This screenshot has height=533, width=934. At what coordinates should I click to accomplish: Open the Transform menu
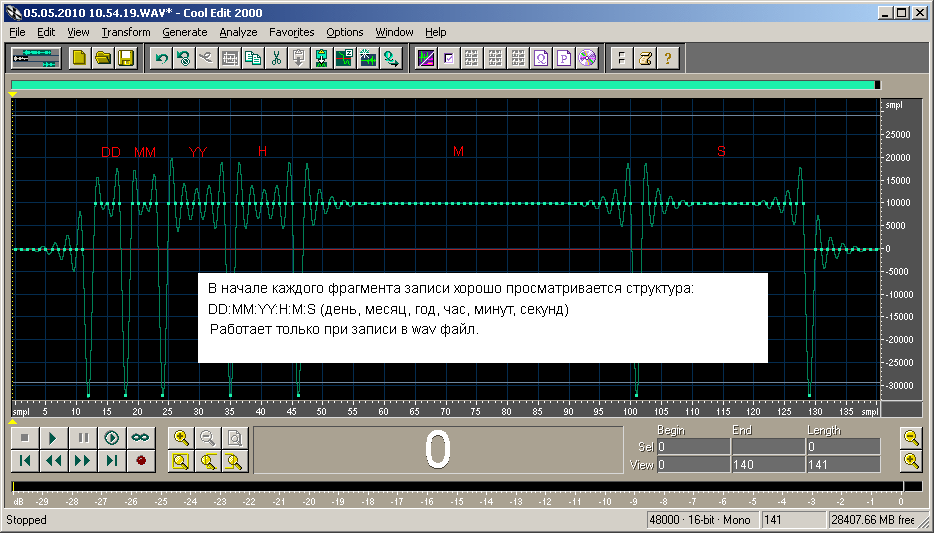pyautogui.click(x=126, y=32)
